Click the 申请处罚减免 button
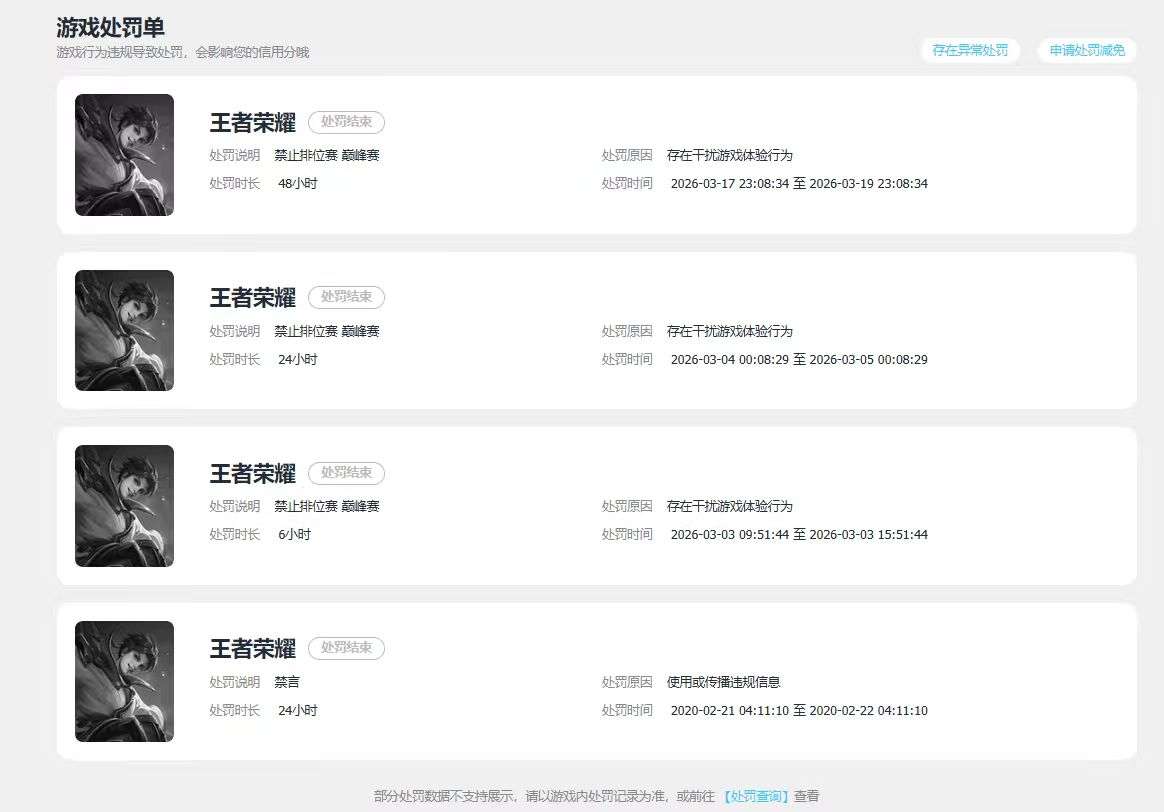The width and height of the screenshot is (1164, 812). [1087, 50]
